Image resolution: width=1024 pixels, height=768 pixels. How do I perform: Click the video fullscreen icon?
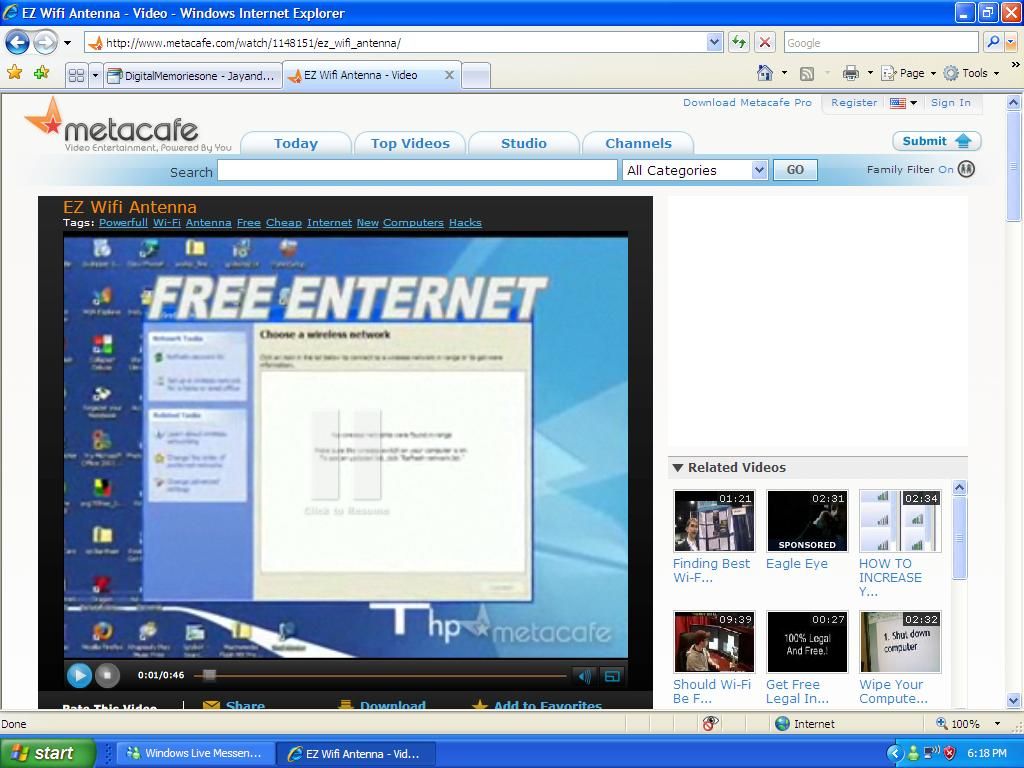612,676
